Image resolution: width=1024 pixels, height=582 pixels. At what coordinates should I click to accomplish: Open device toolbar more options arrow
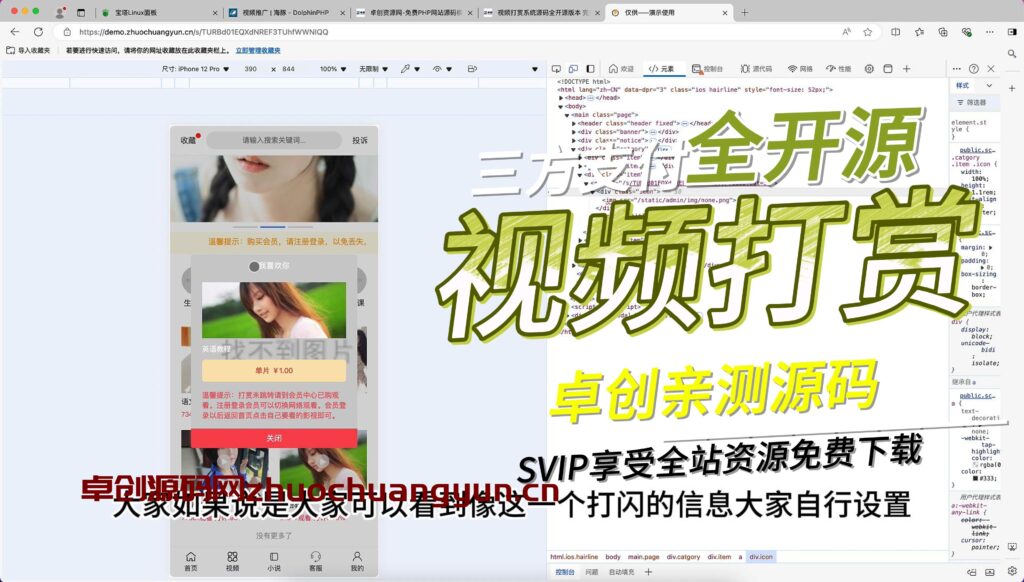click(535, 69)
